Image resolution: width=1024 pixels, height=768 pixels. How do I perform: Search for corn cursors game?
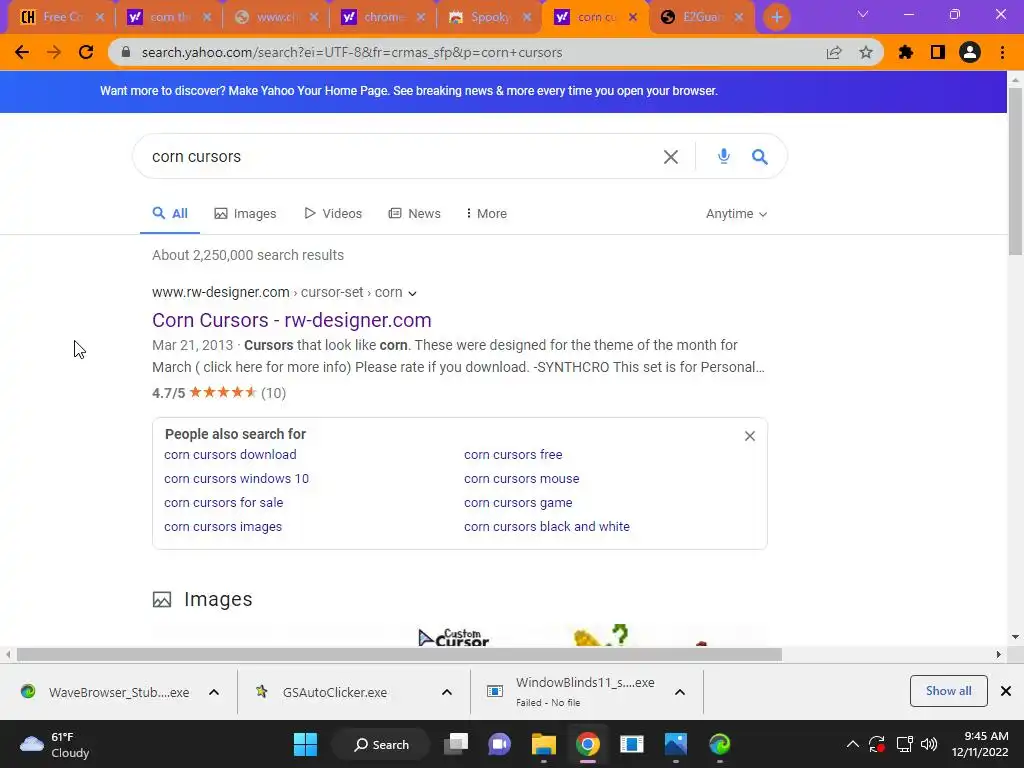point(518,503)
